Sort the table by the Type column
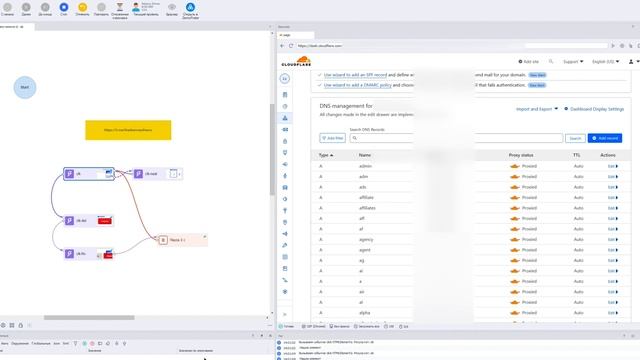 click(x=326, y=155)
